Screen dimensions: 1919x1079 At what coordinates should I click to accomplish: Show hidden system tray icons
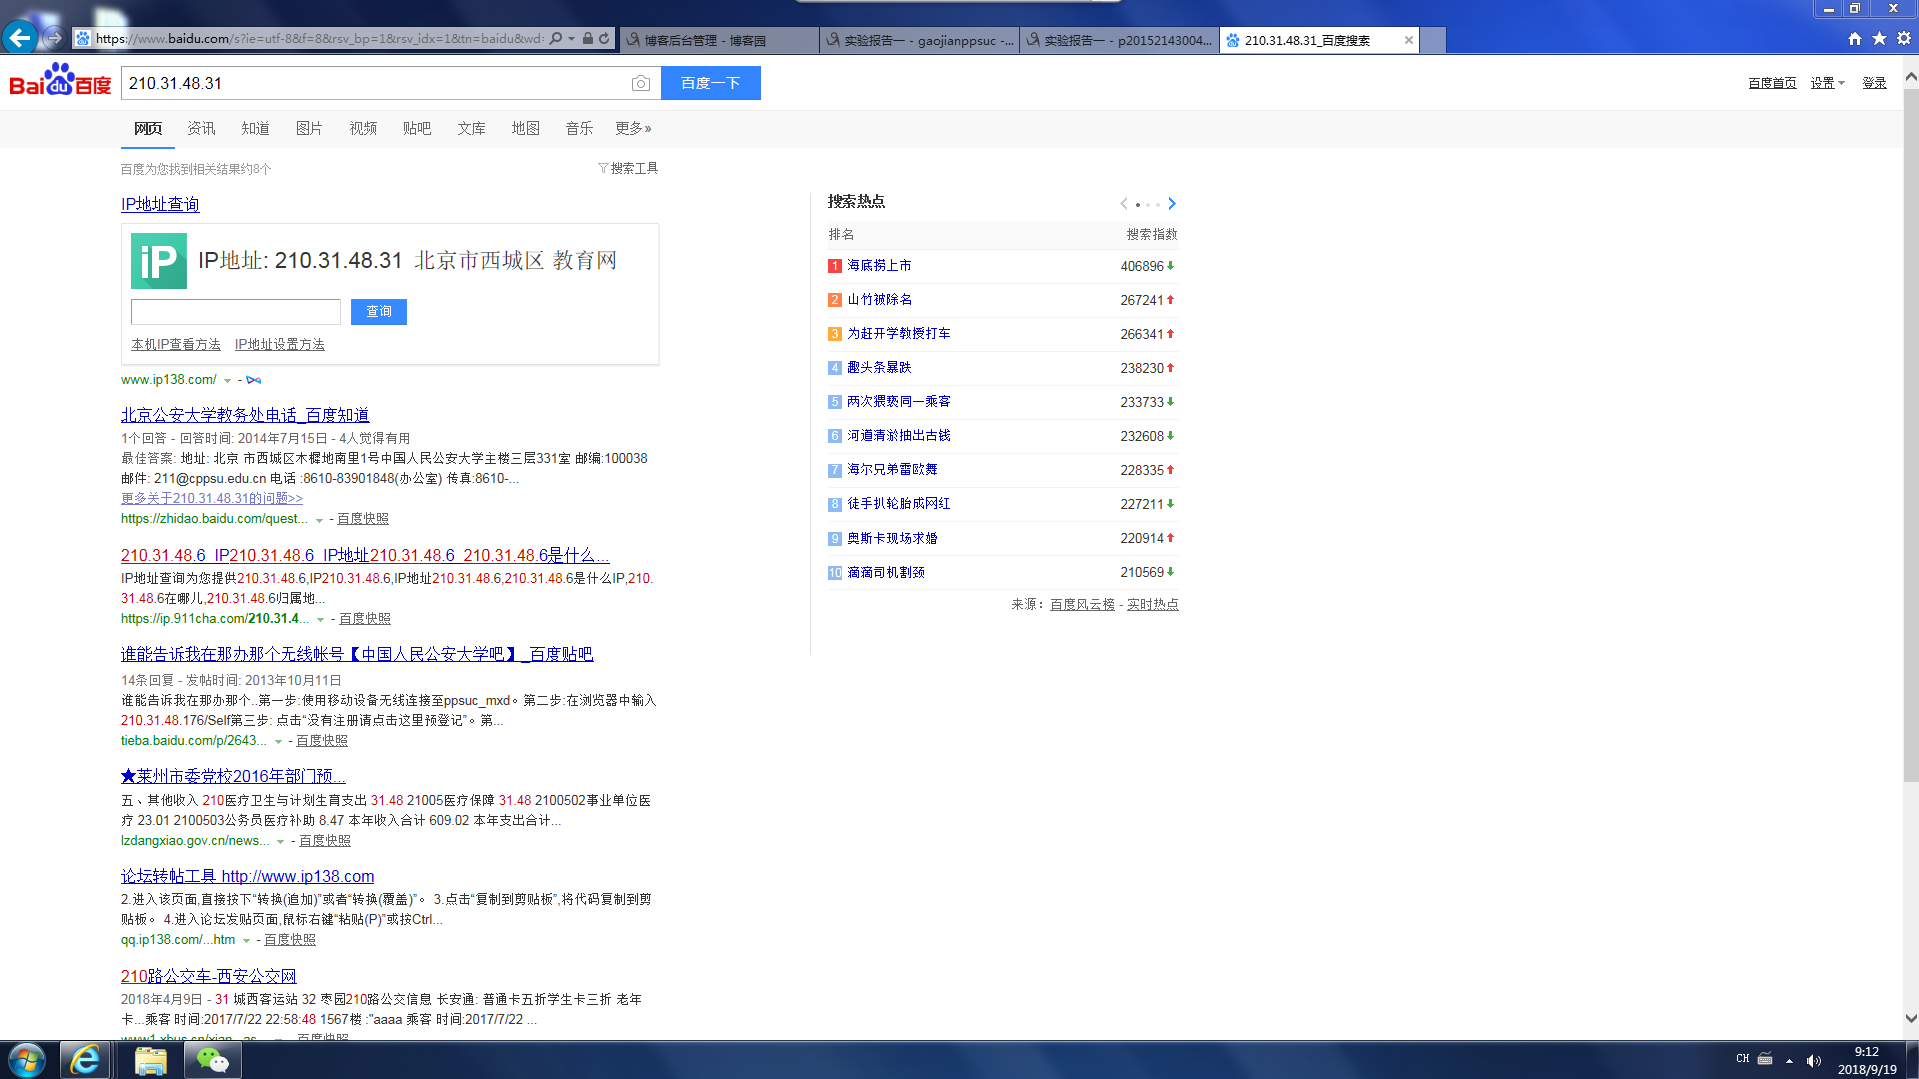[1789, 1061]
